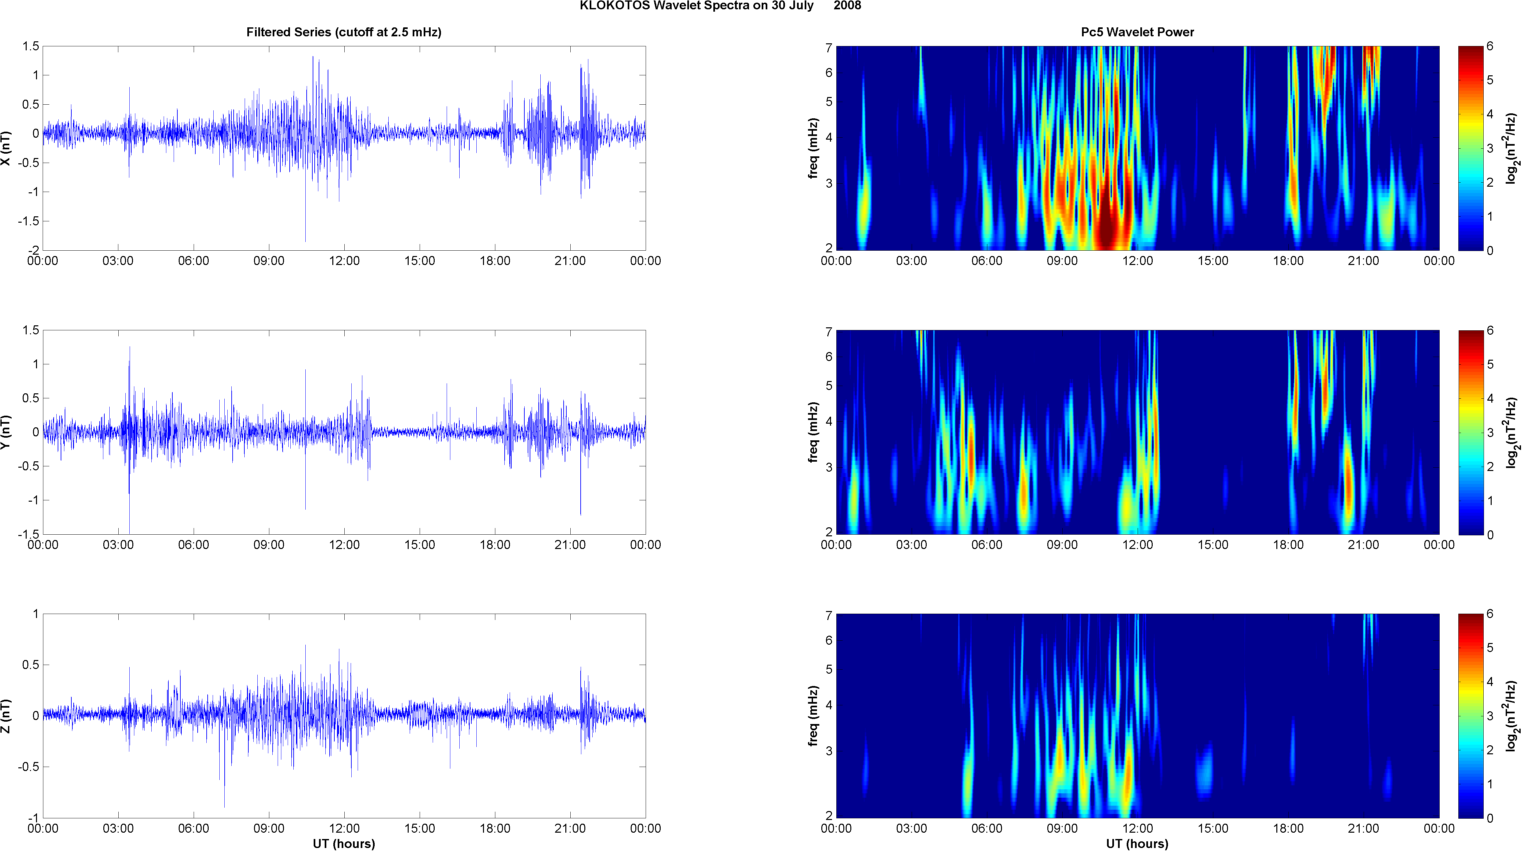Viewport: 1522px width, 851px height.
Task: Click the Y component spectrogram colorbar
Action: tap(1470, 432)
